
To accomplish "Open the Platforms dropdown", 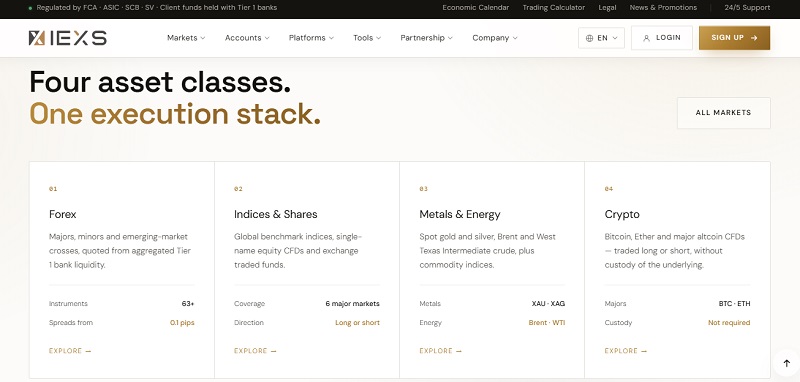I will pyautogui.click(x=311, y=38).
